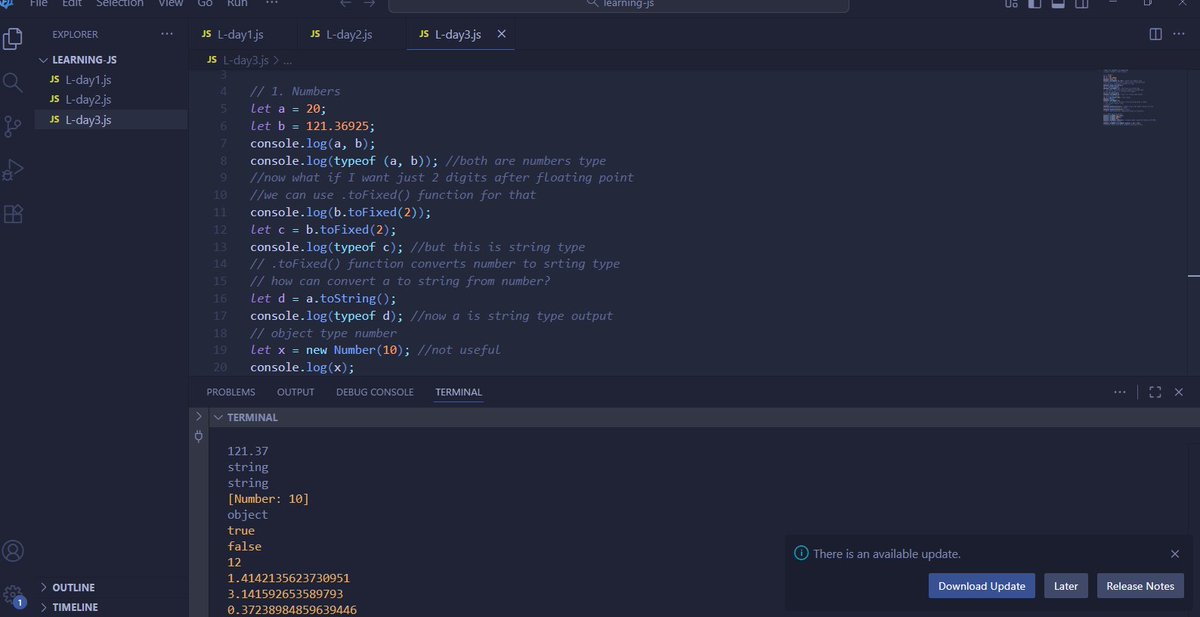Click the plug icon beside terminal

[x=198, y=436]
